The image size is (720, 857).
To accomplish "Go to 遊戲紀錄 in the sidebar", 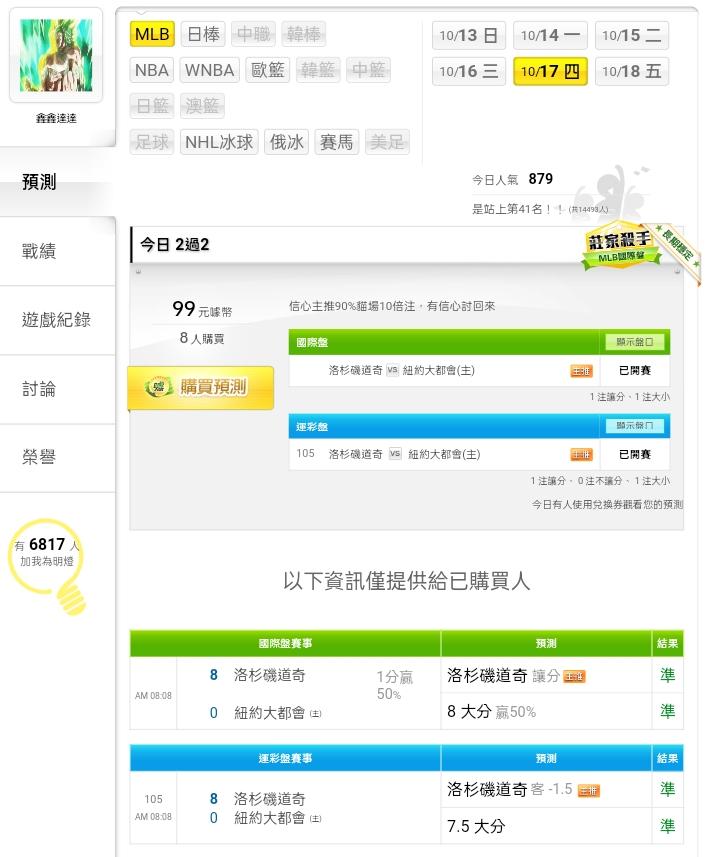I will click(x=56, y=320).
